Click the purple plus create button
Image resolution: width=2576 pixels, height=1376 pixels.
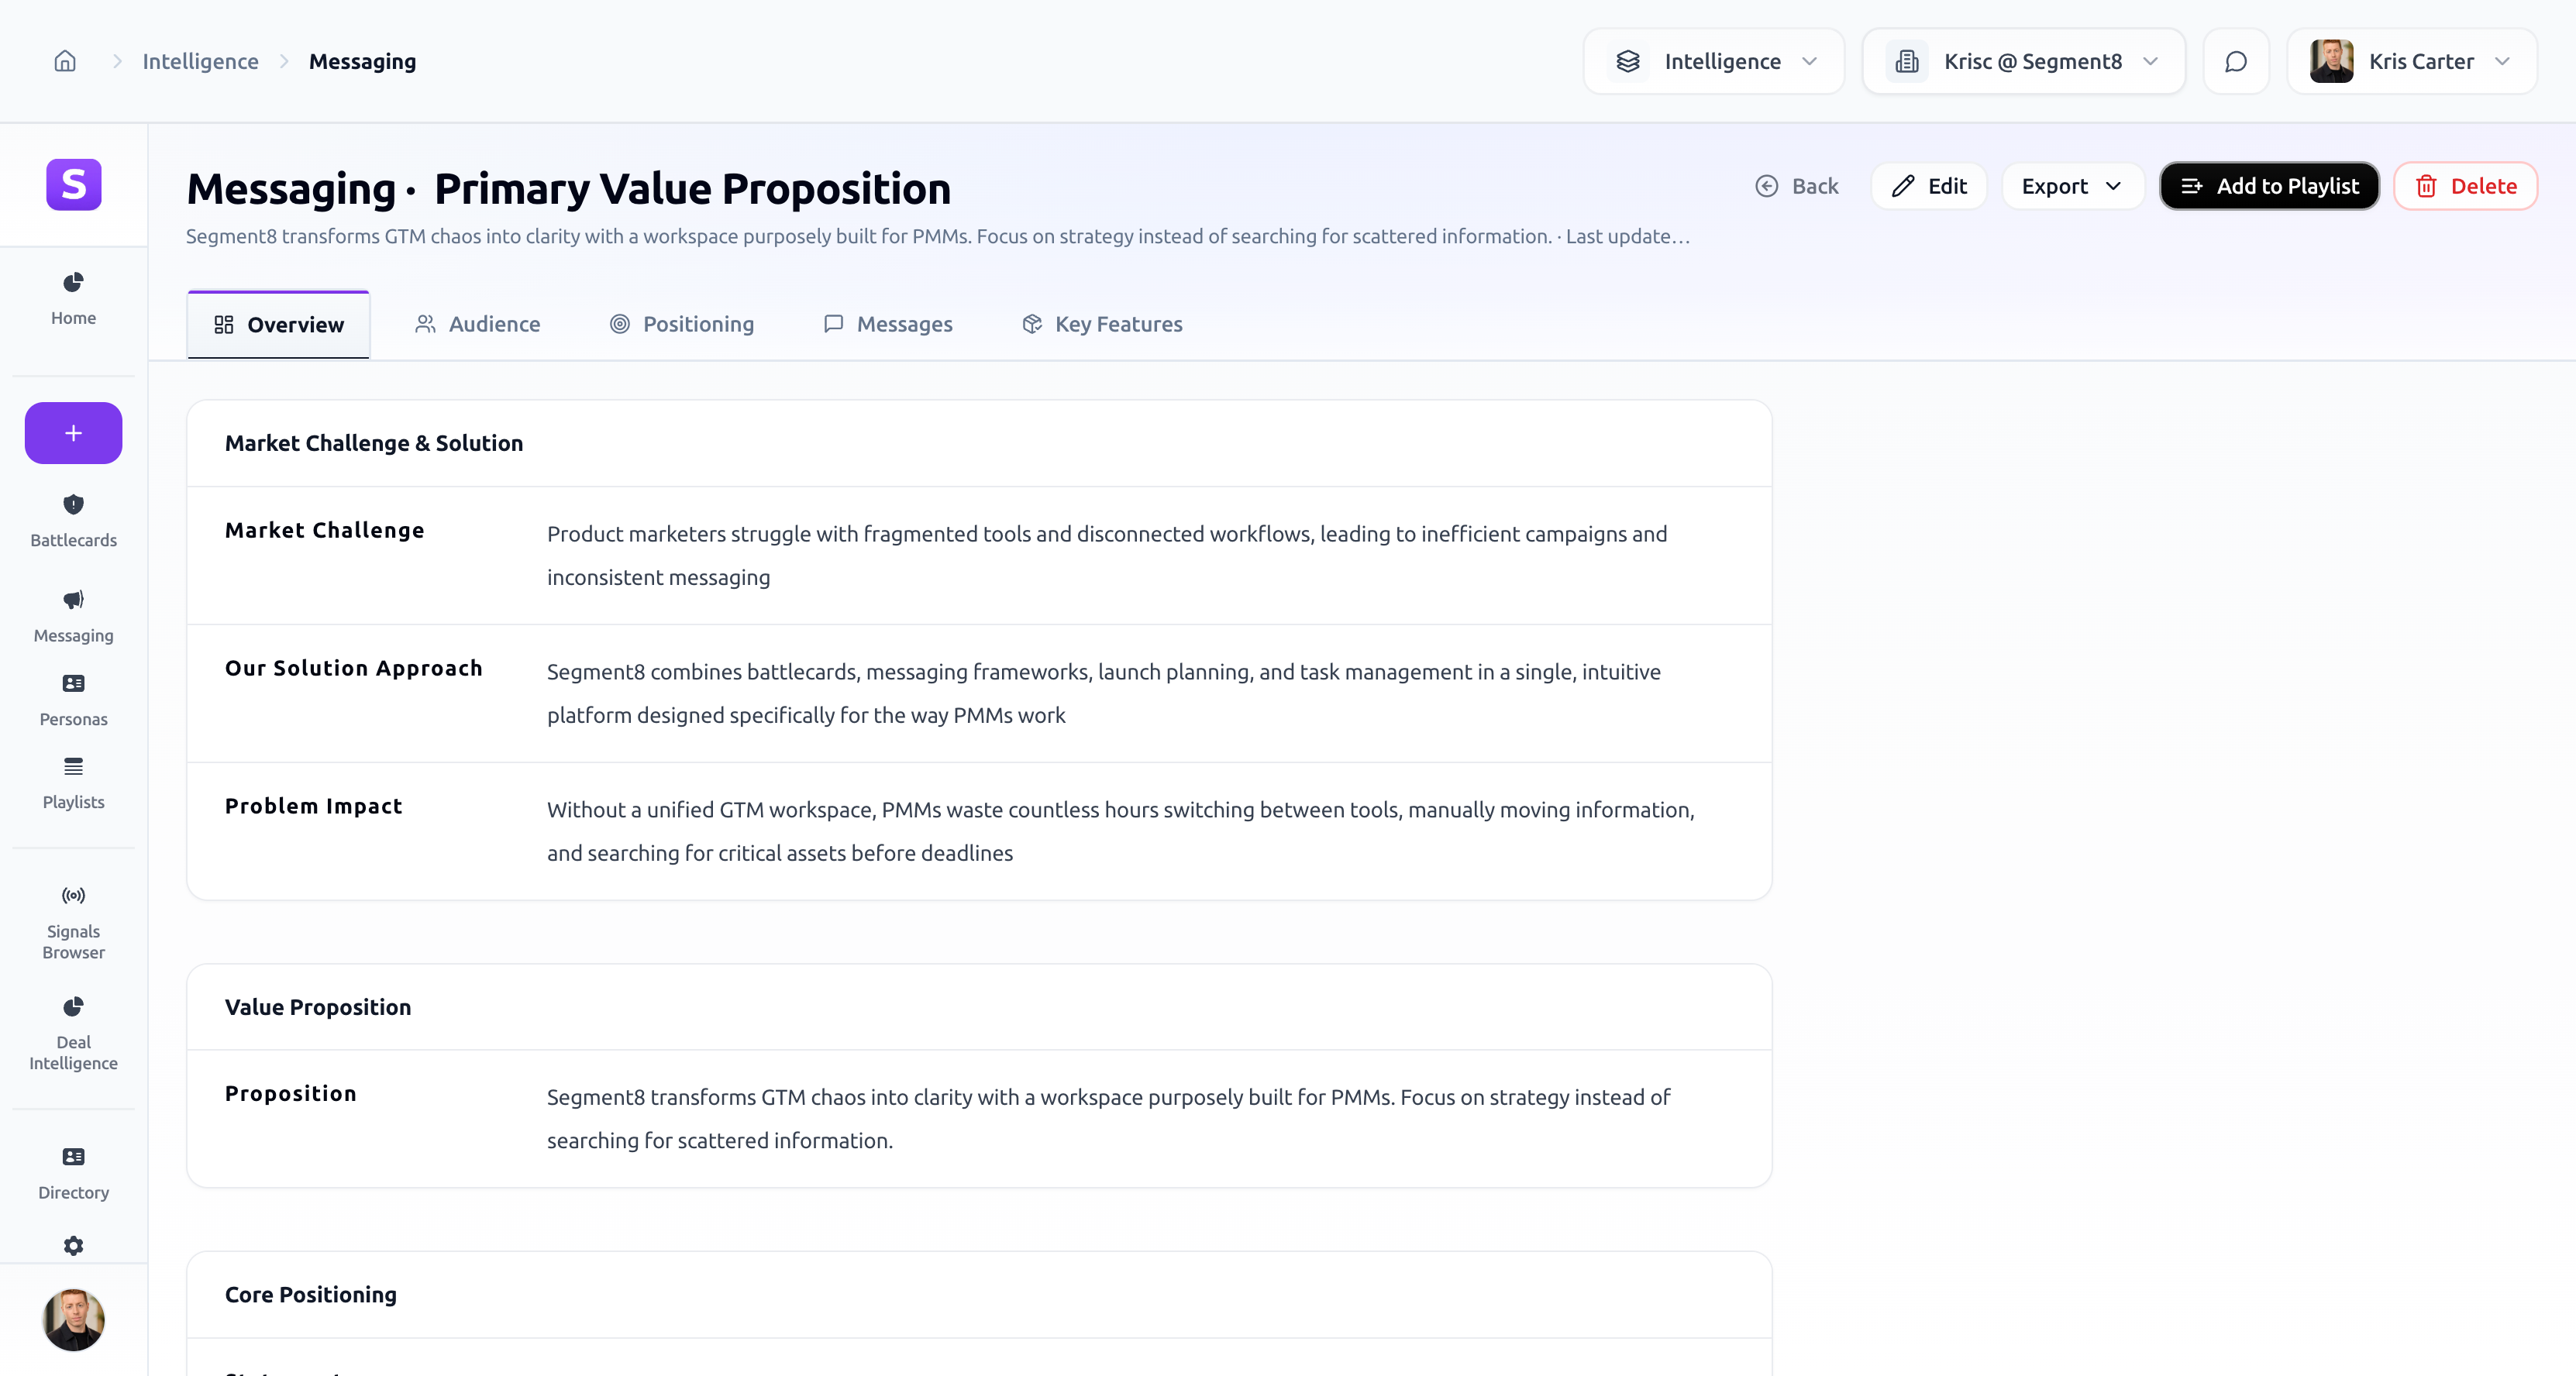pos(73,433)
